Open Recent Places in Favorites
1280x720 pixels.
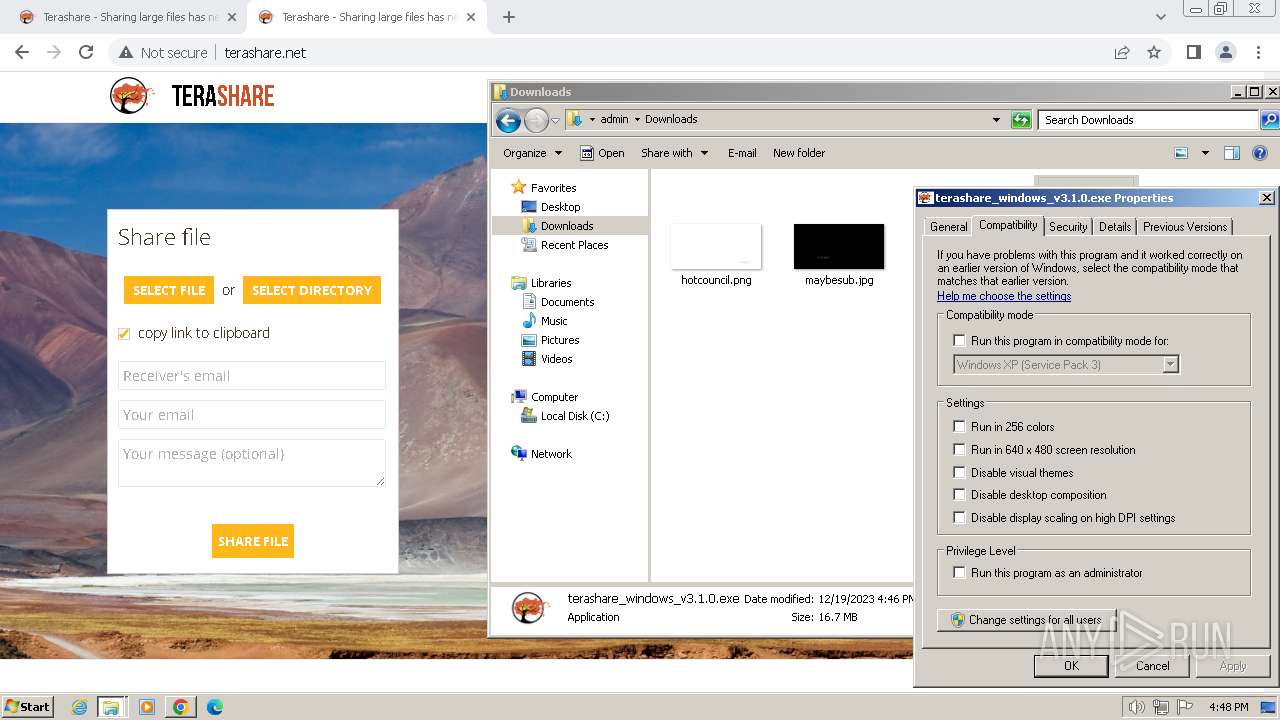565,245
